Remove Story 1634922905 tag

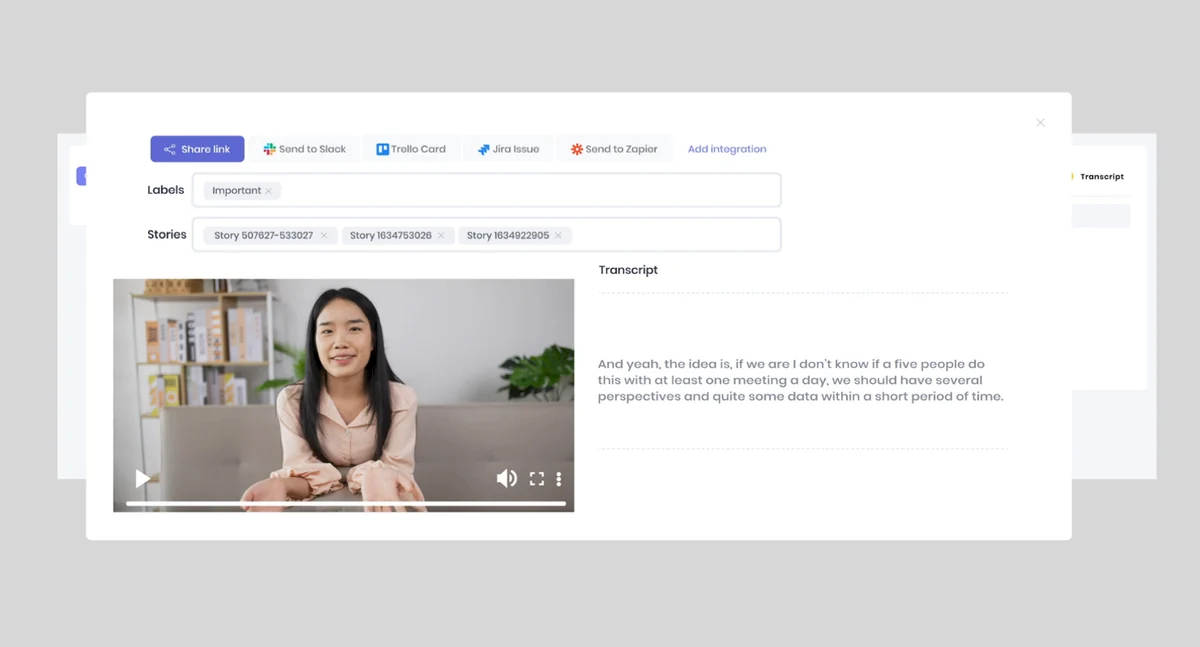[558, 236]
